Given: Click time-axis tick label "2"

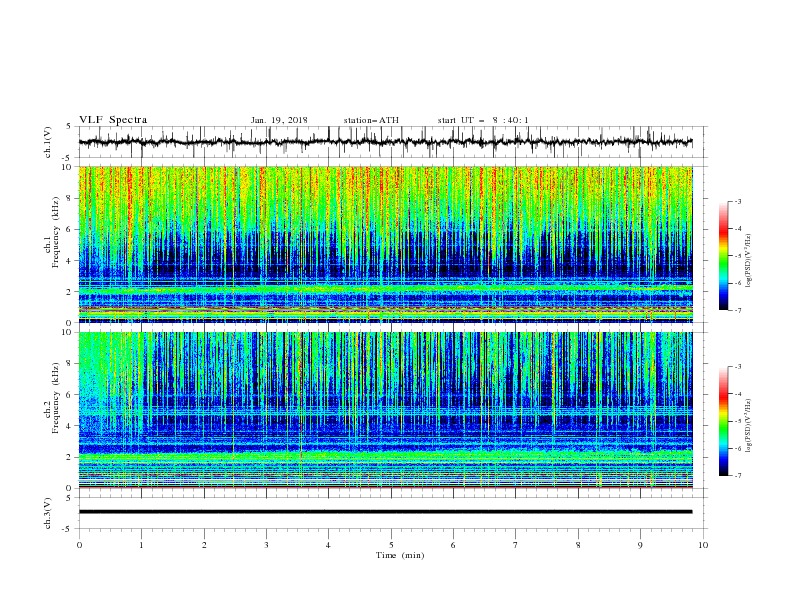Looking at the screenshot, I should (204, 545).
